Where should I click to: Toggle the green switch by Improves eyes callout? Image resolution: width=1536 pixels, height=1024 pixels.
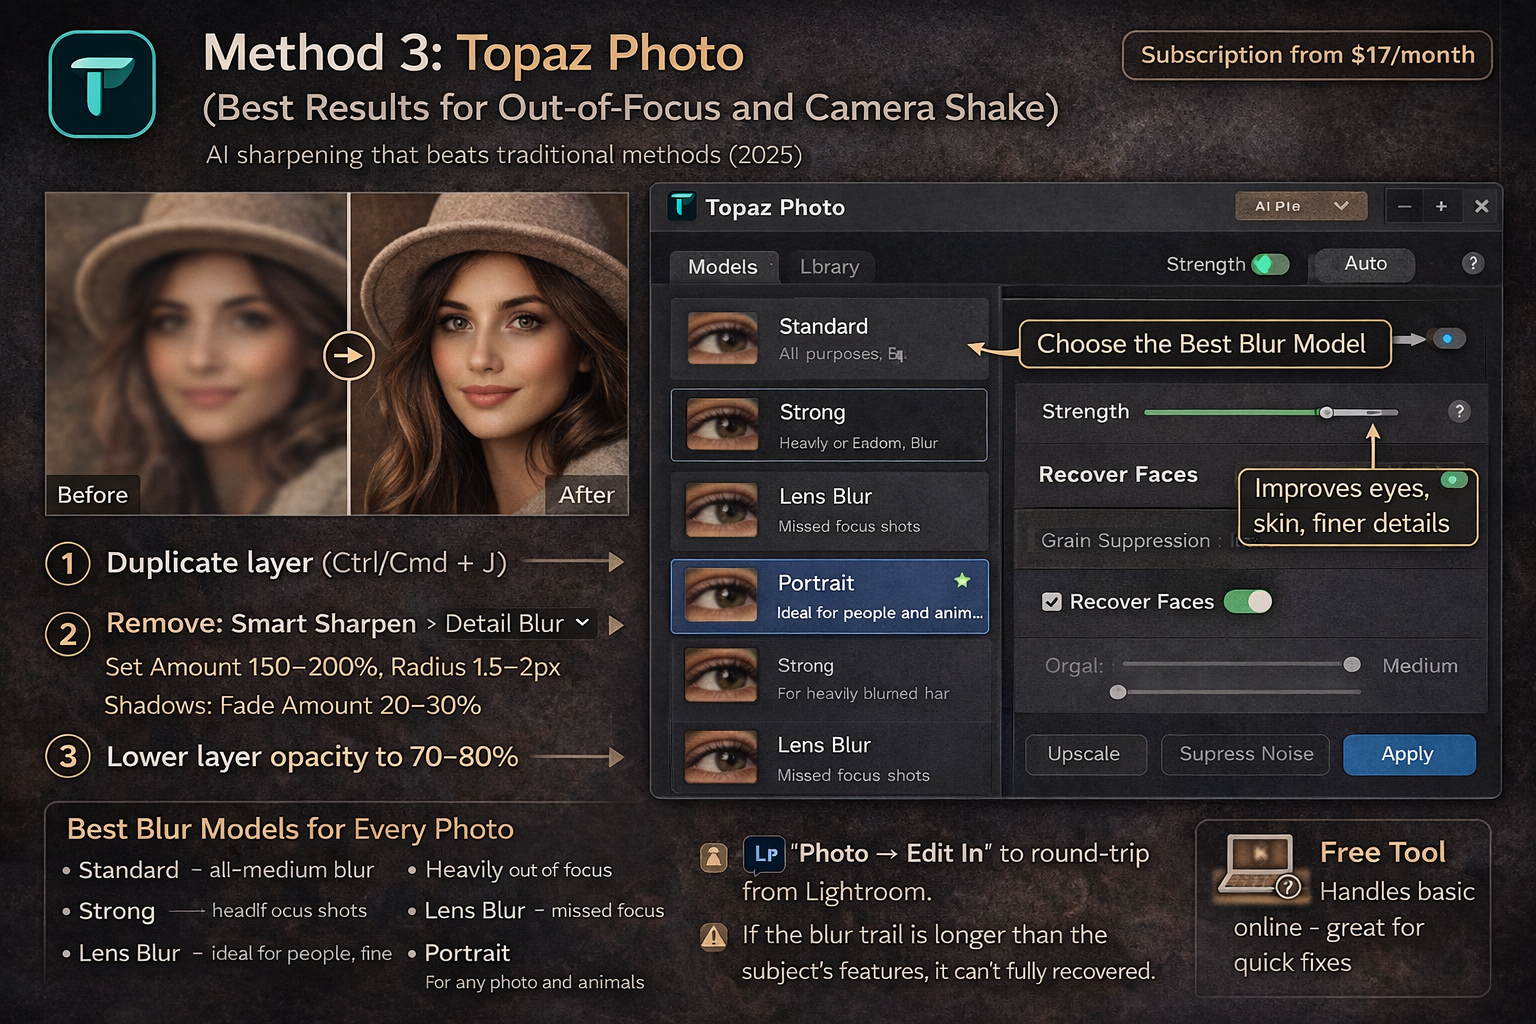tap(1453, 480)
